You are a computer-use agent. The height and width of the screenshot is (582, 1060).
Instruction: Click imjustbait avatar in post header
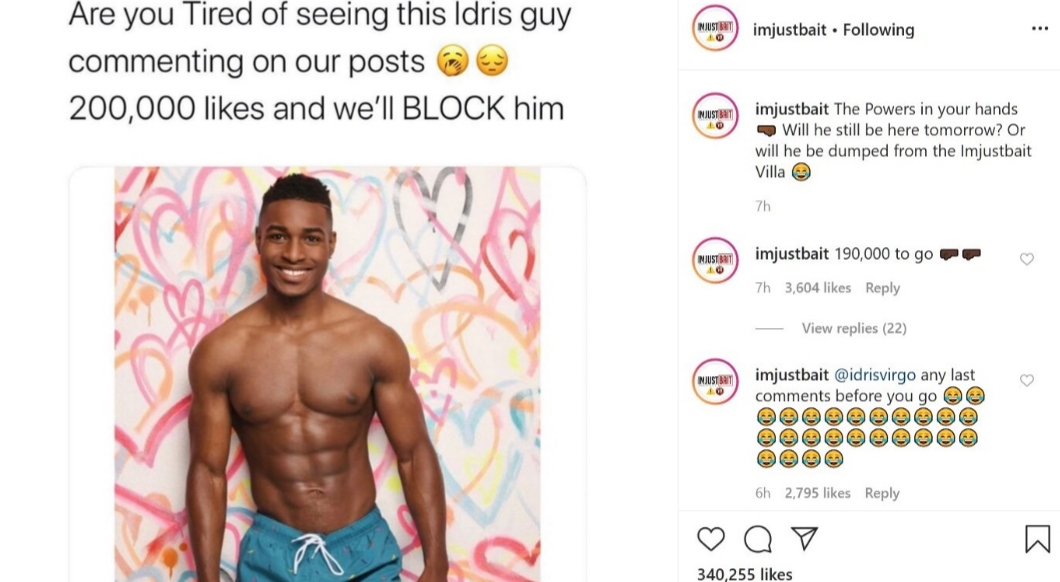[715, 28]
